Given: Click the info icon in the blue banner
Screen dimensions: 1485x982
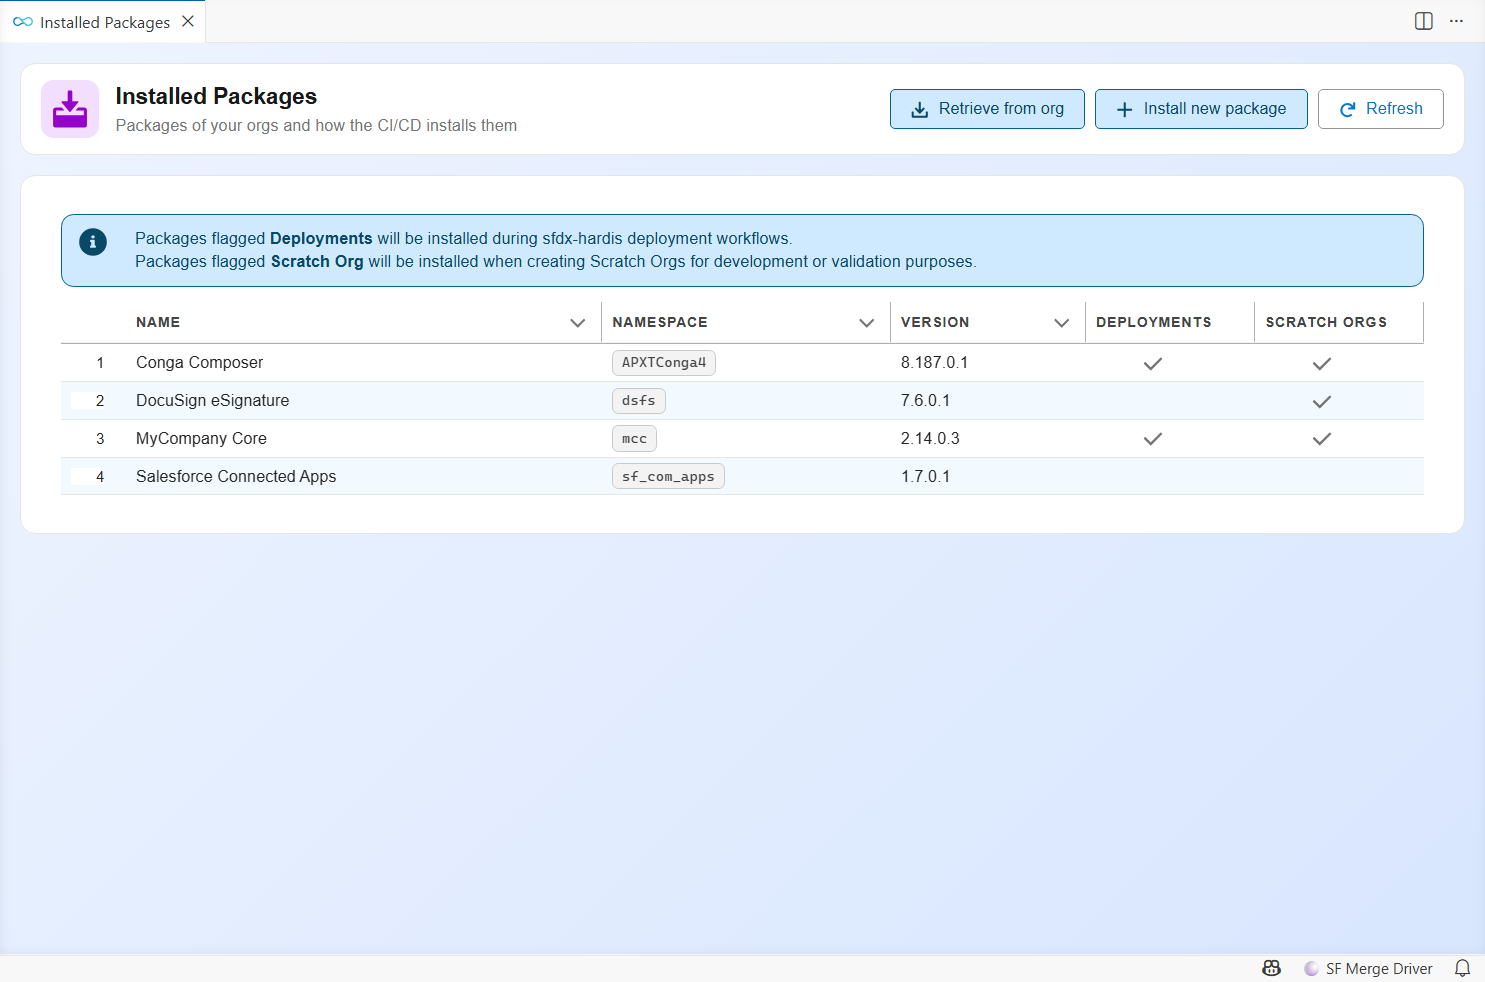Looking at the screenshot, I should (93, 241).
